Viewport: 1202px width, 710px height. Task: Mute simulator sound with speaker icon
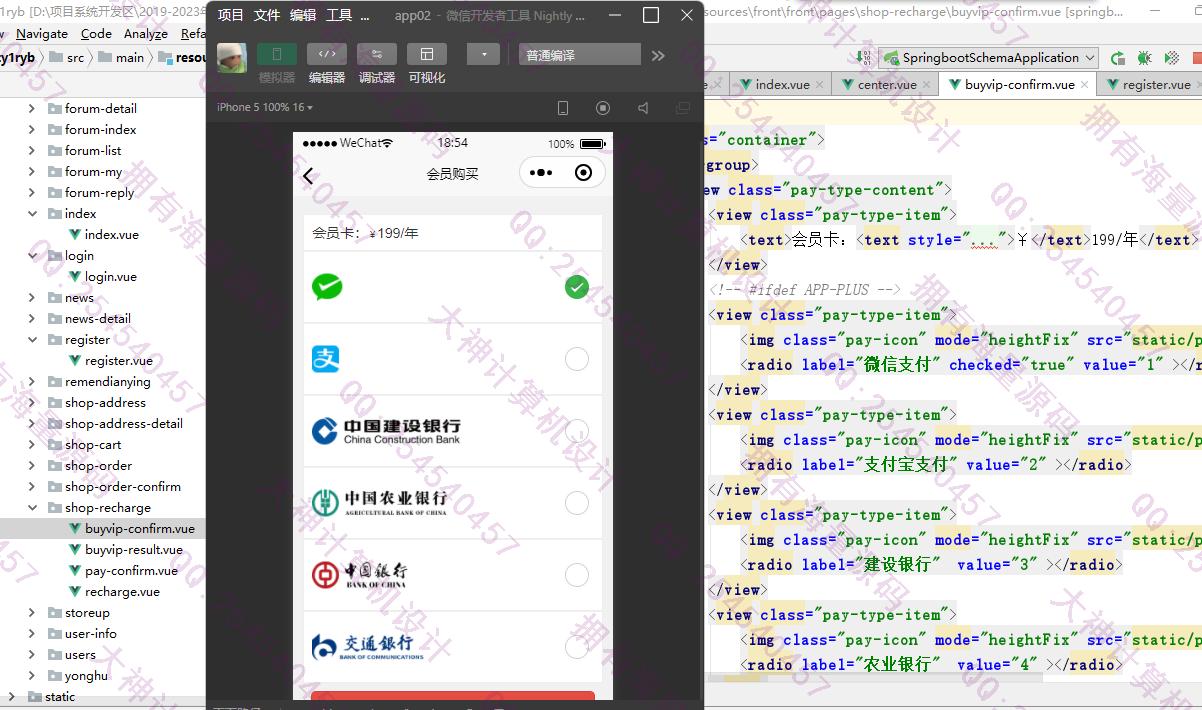[643, 108]
